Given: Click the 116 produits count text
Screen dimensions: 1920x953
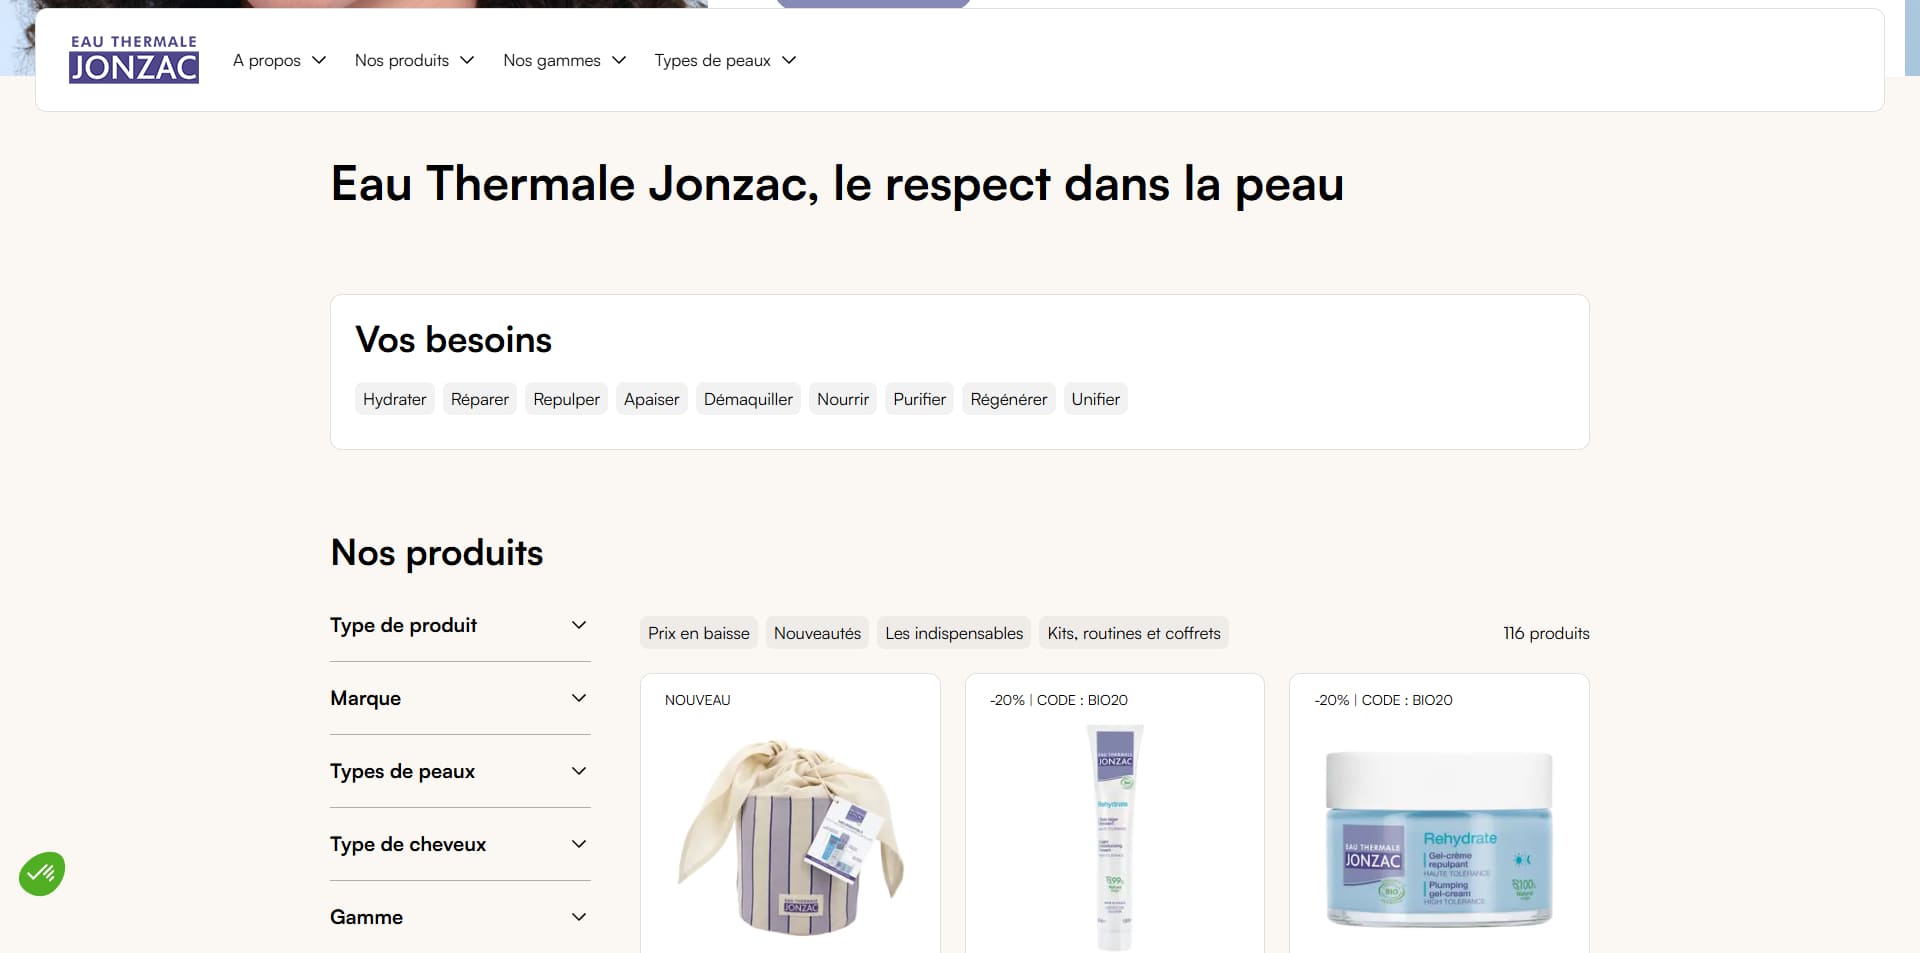Looking at the screenshot, I should 1546,633.
